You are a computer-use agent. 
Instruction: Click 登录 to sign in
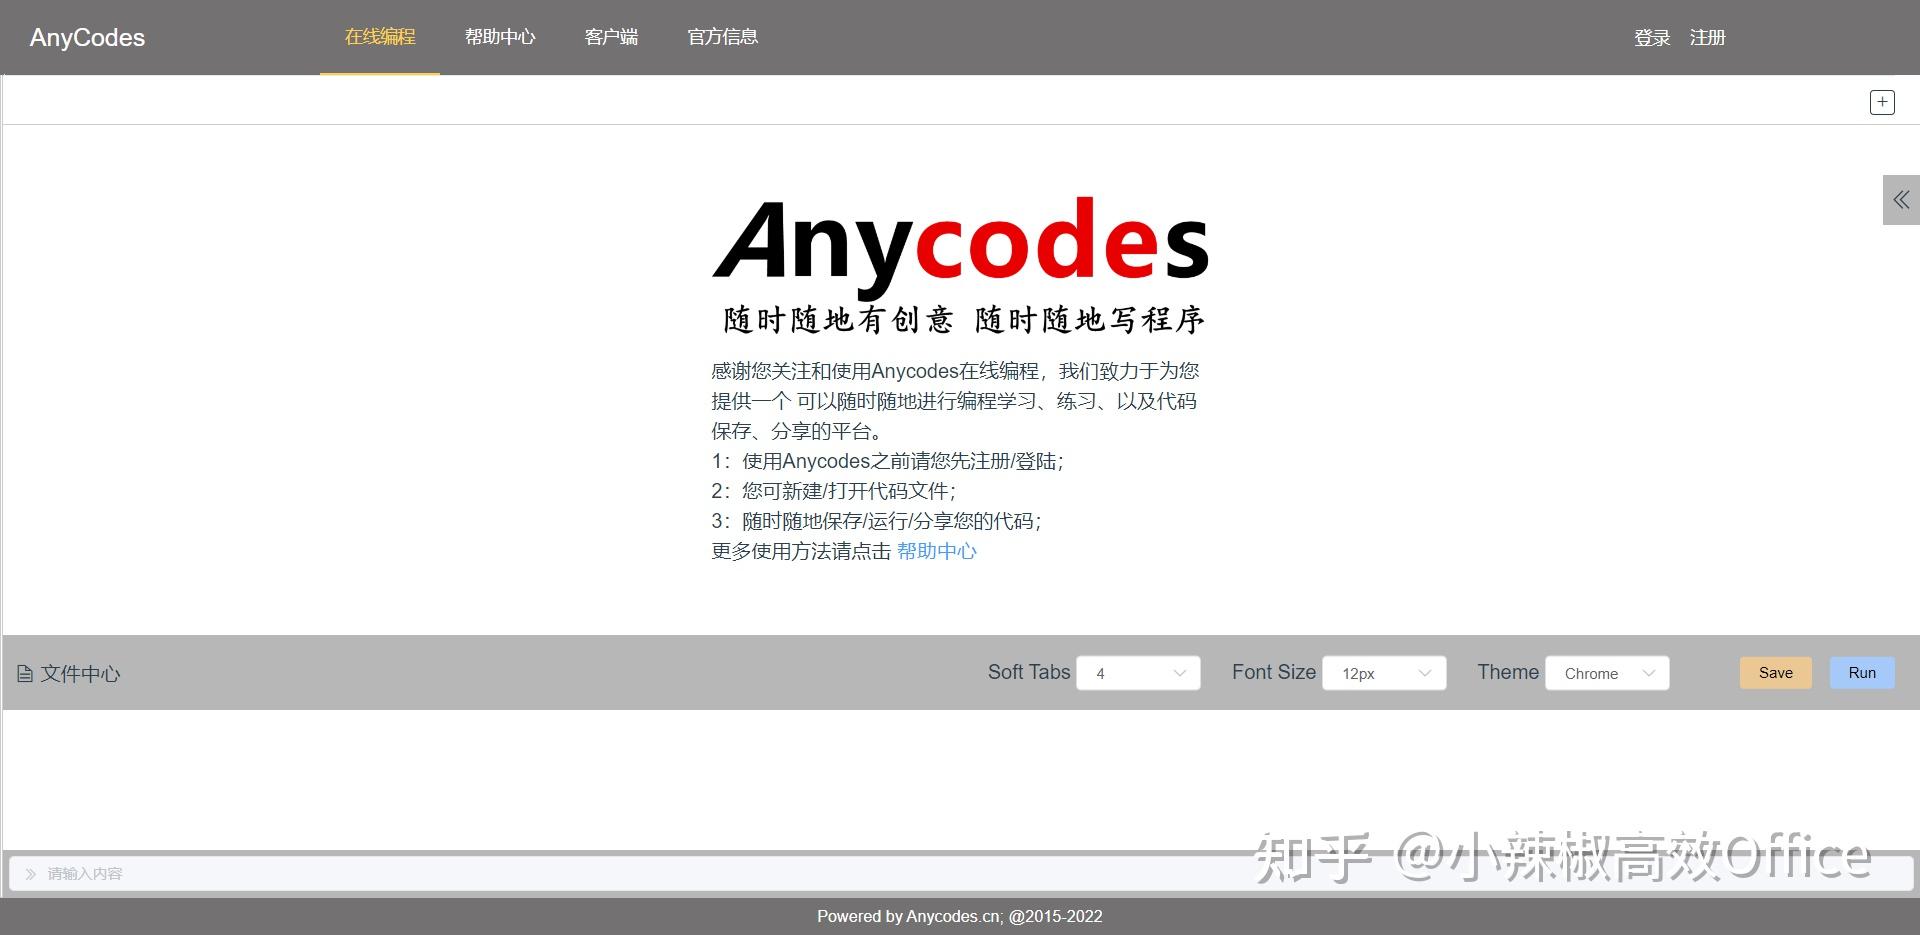[1651, 37]
